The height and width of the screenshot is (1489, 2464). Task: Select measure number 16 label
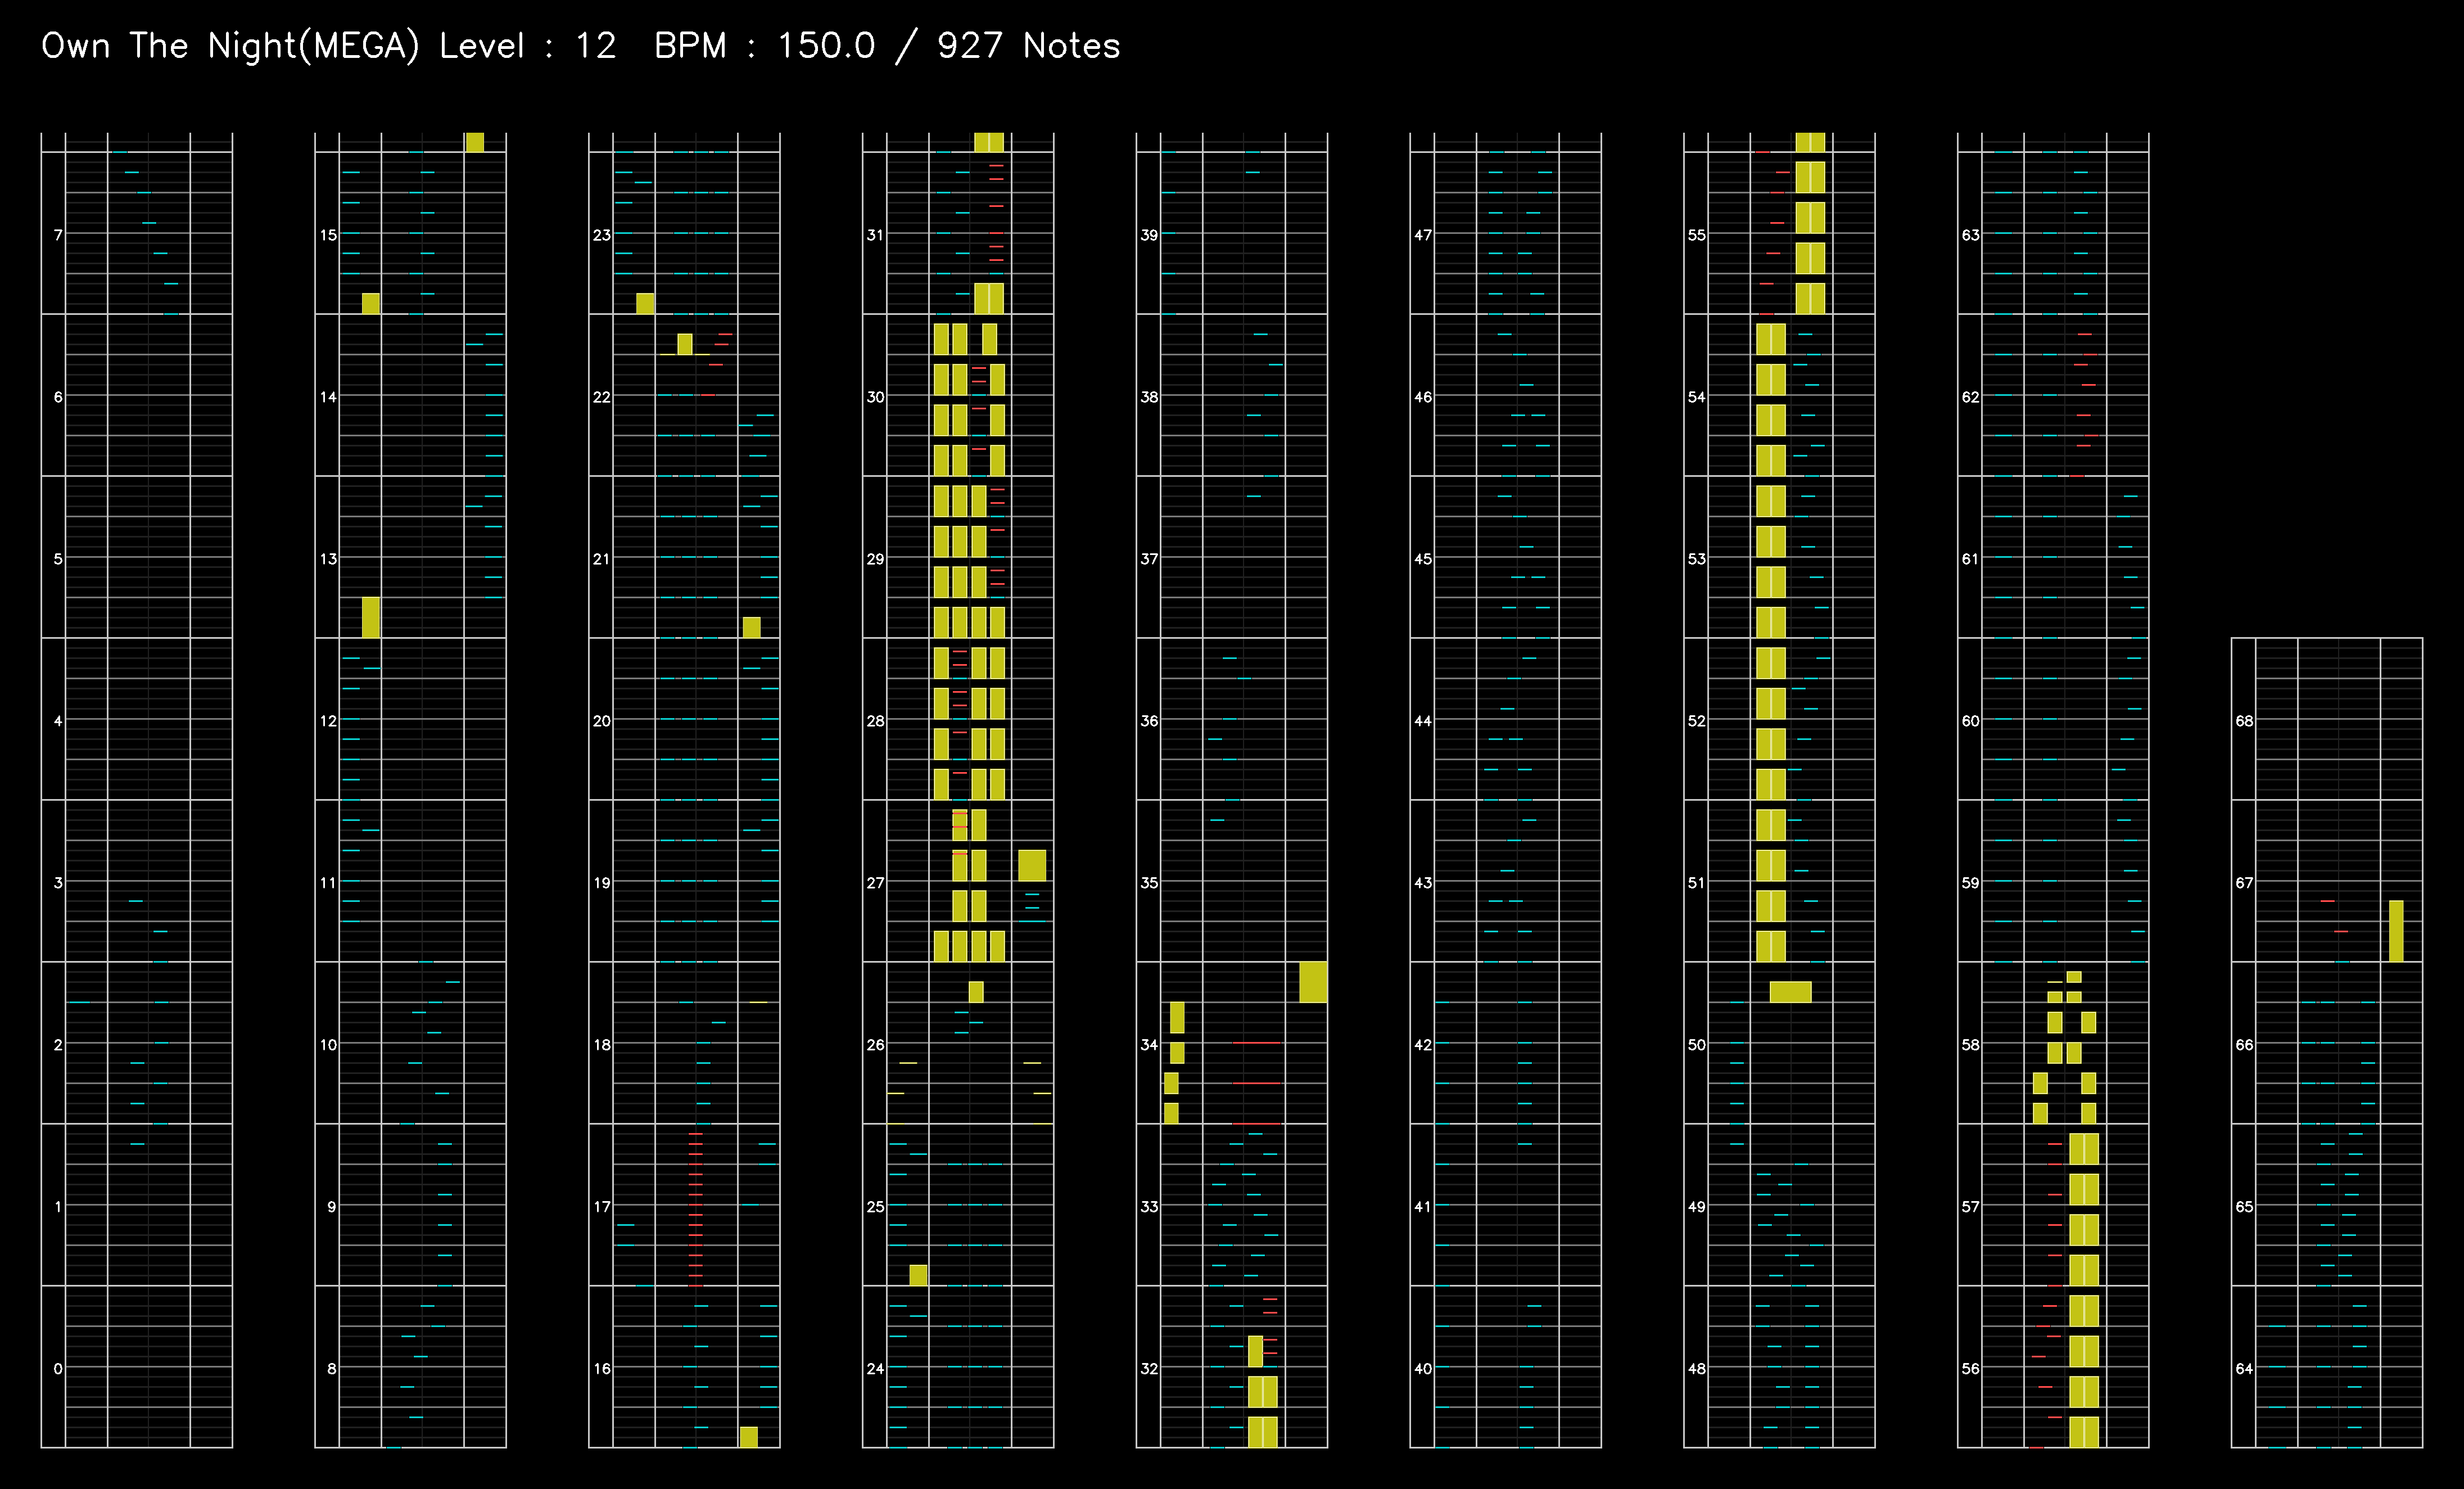click(x=602, y=1368)
